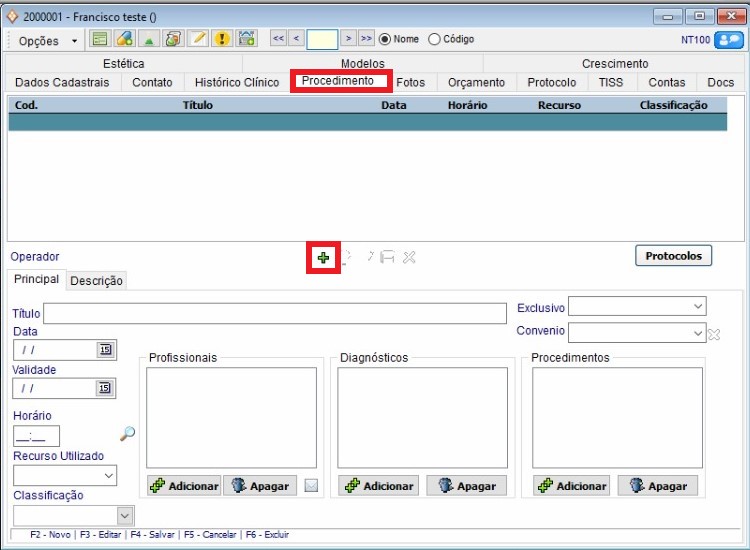Open the Data field calendar picker
Screen dimensions: 750x550
point(105,350)
